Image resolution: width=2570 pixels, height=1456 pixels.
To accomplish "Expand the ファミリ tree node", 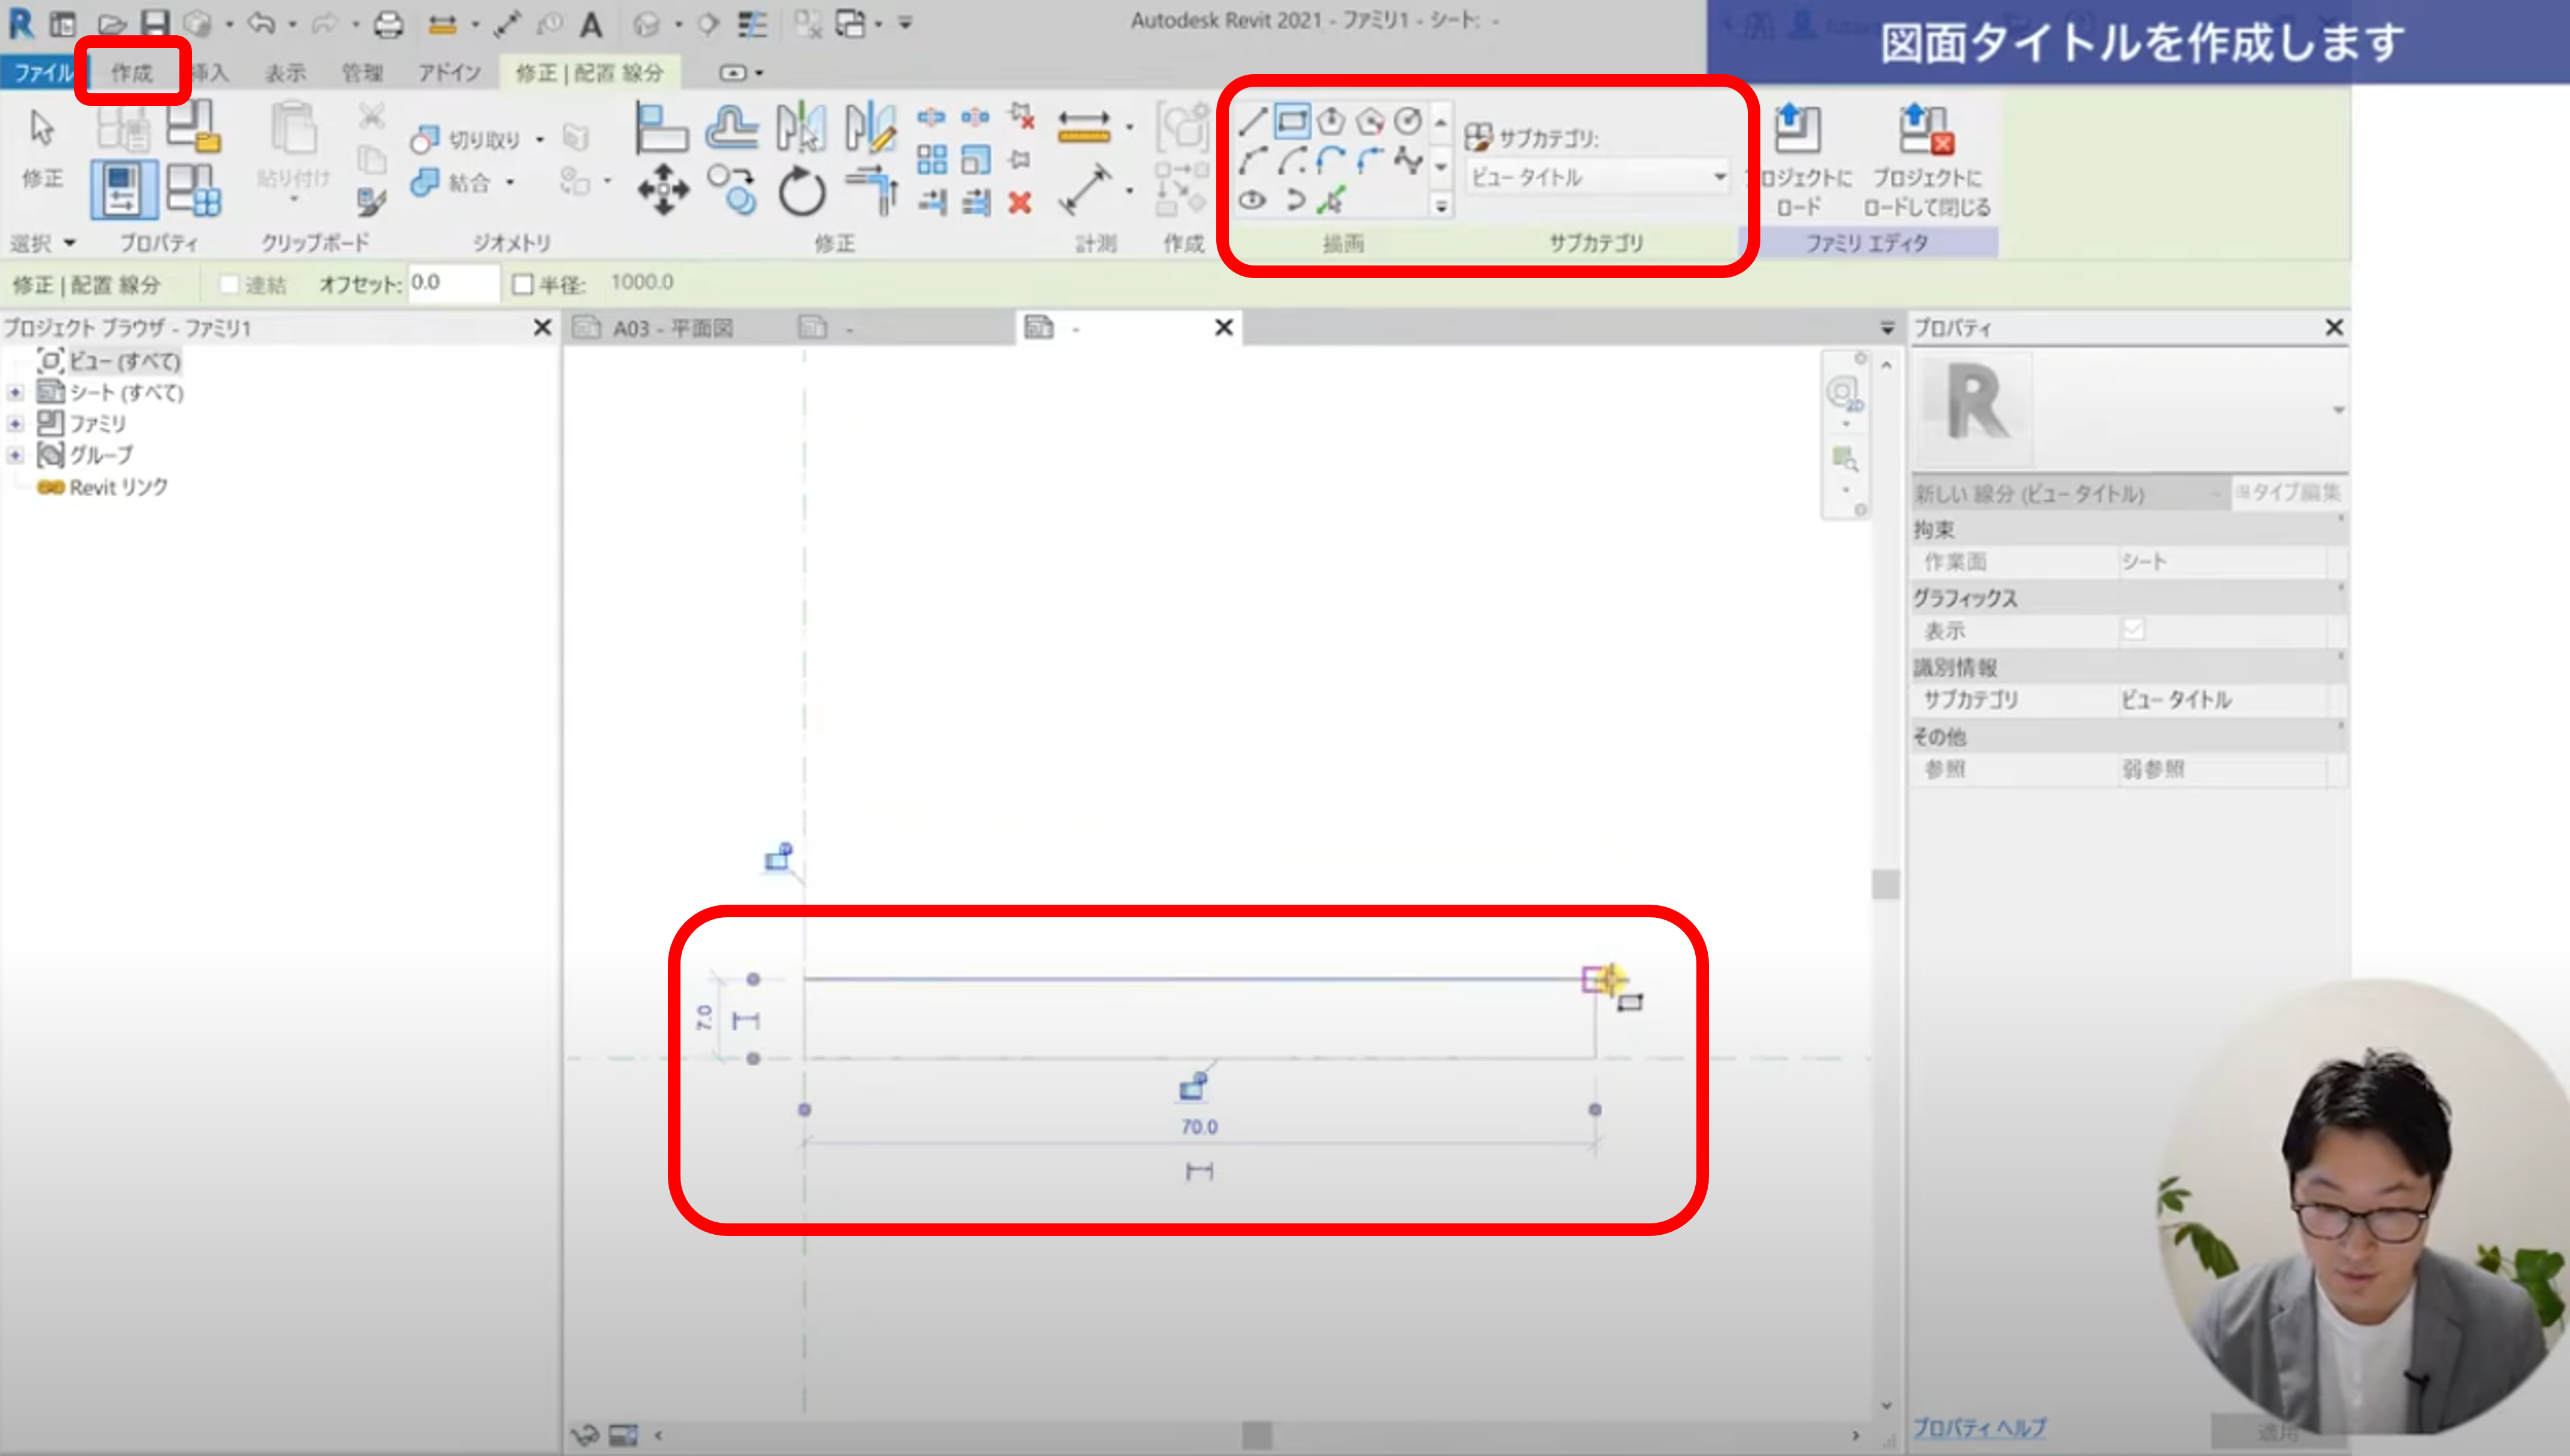I will click(15, 424).
